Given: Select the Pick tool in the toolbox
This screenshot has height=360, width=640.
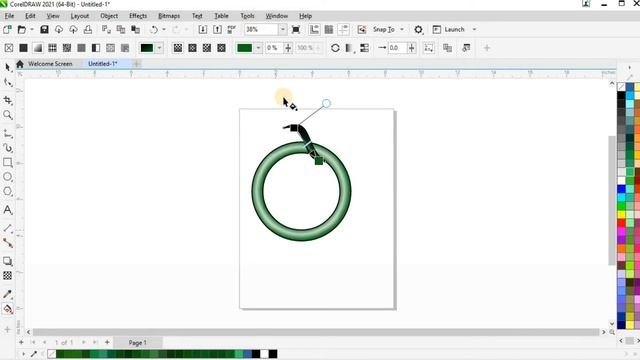Looking at the screenshot, I should coord(8,67).
